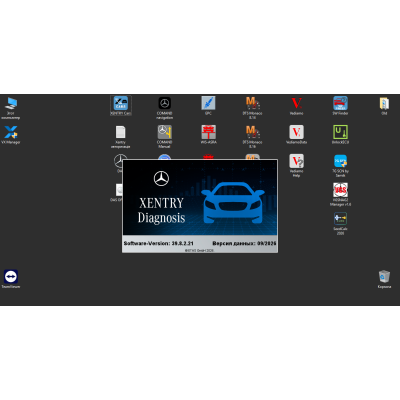The width and height of the screenshot is (400, 400).
Task: Launch the Vediamo shortcut
Action: point(296,106)
